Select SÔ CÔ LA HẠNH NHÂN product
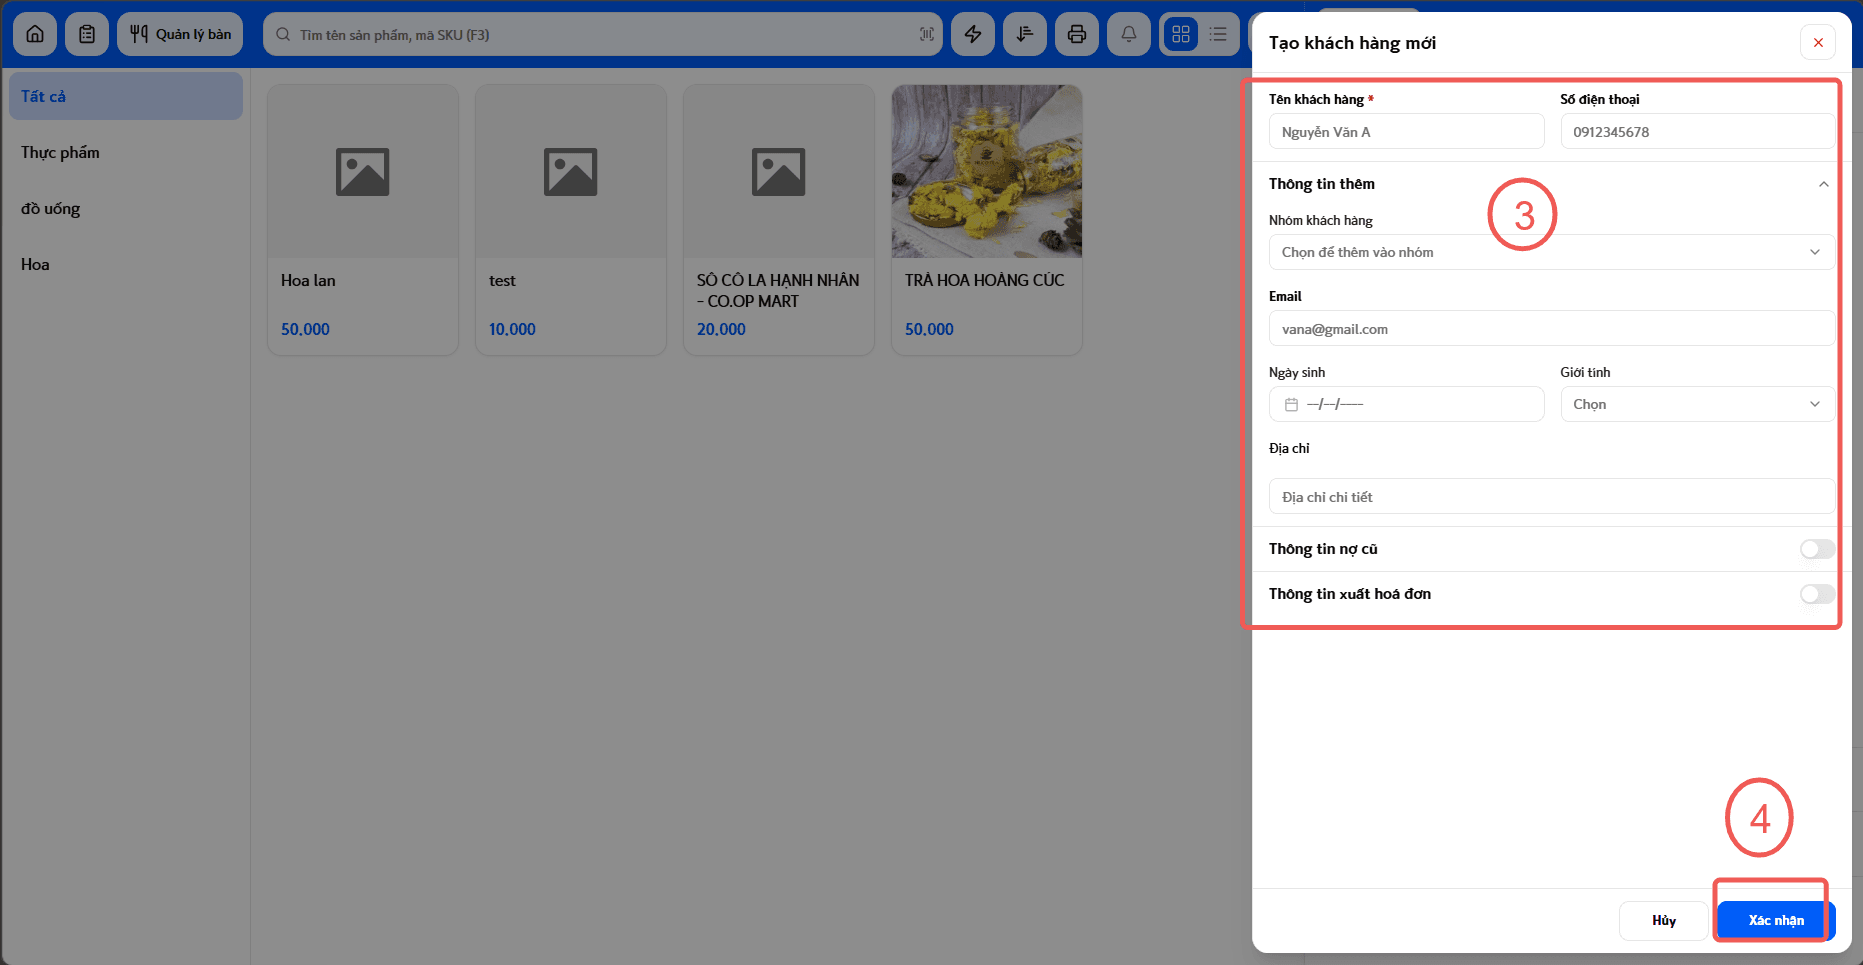Viewport: 1863px width, 965px height. (779, 220)
